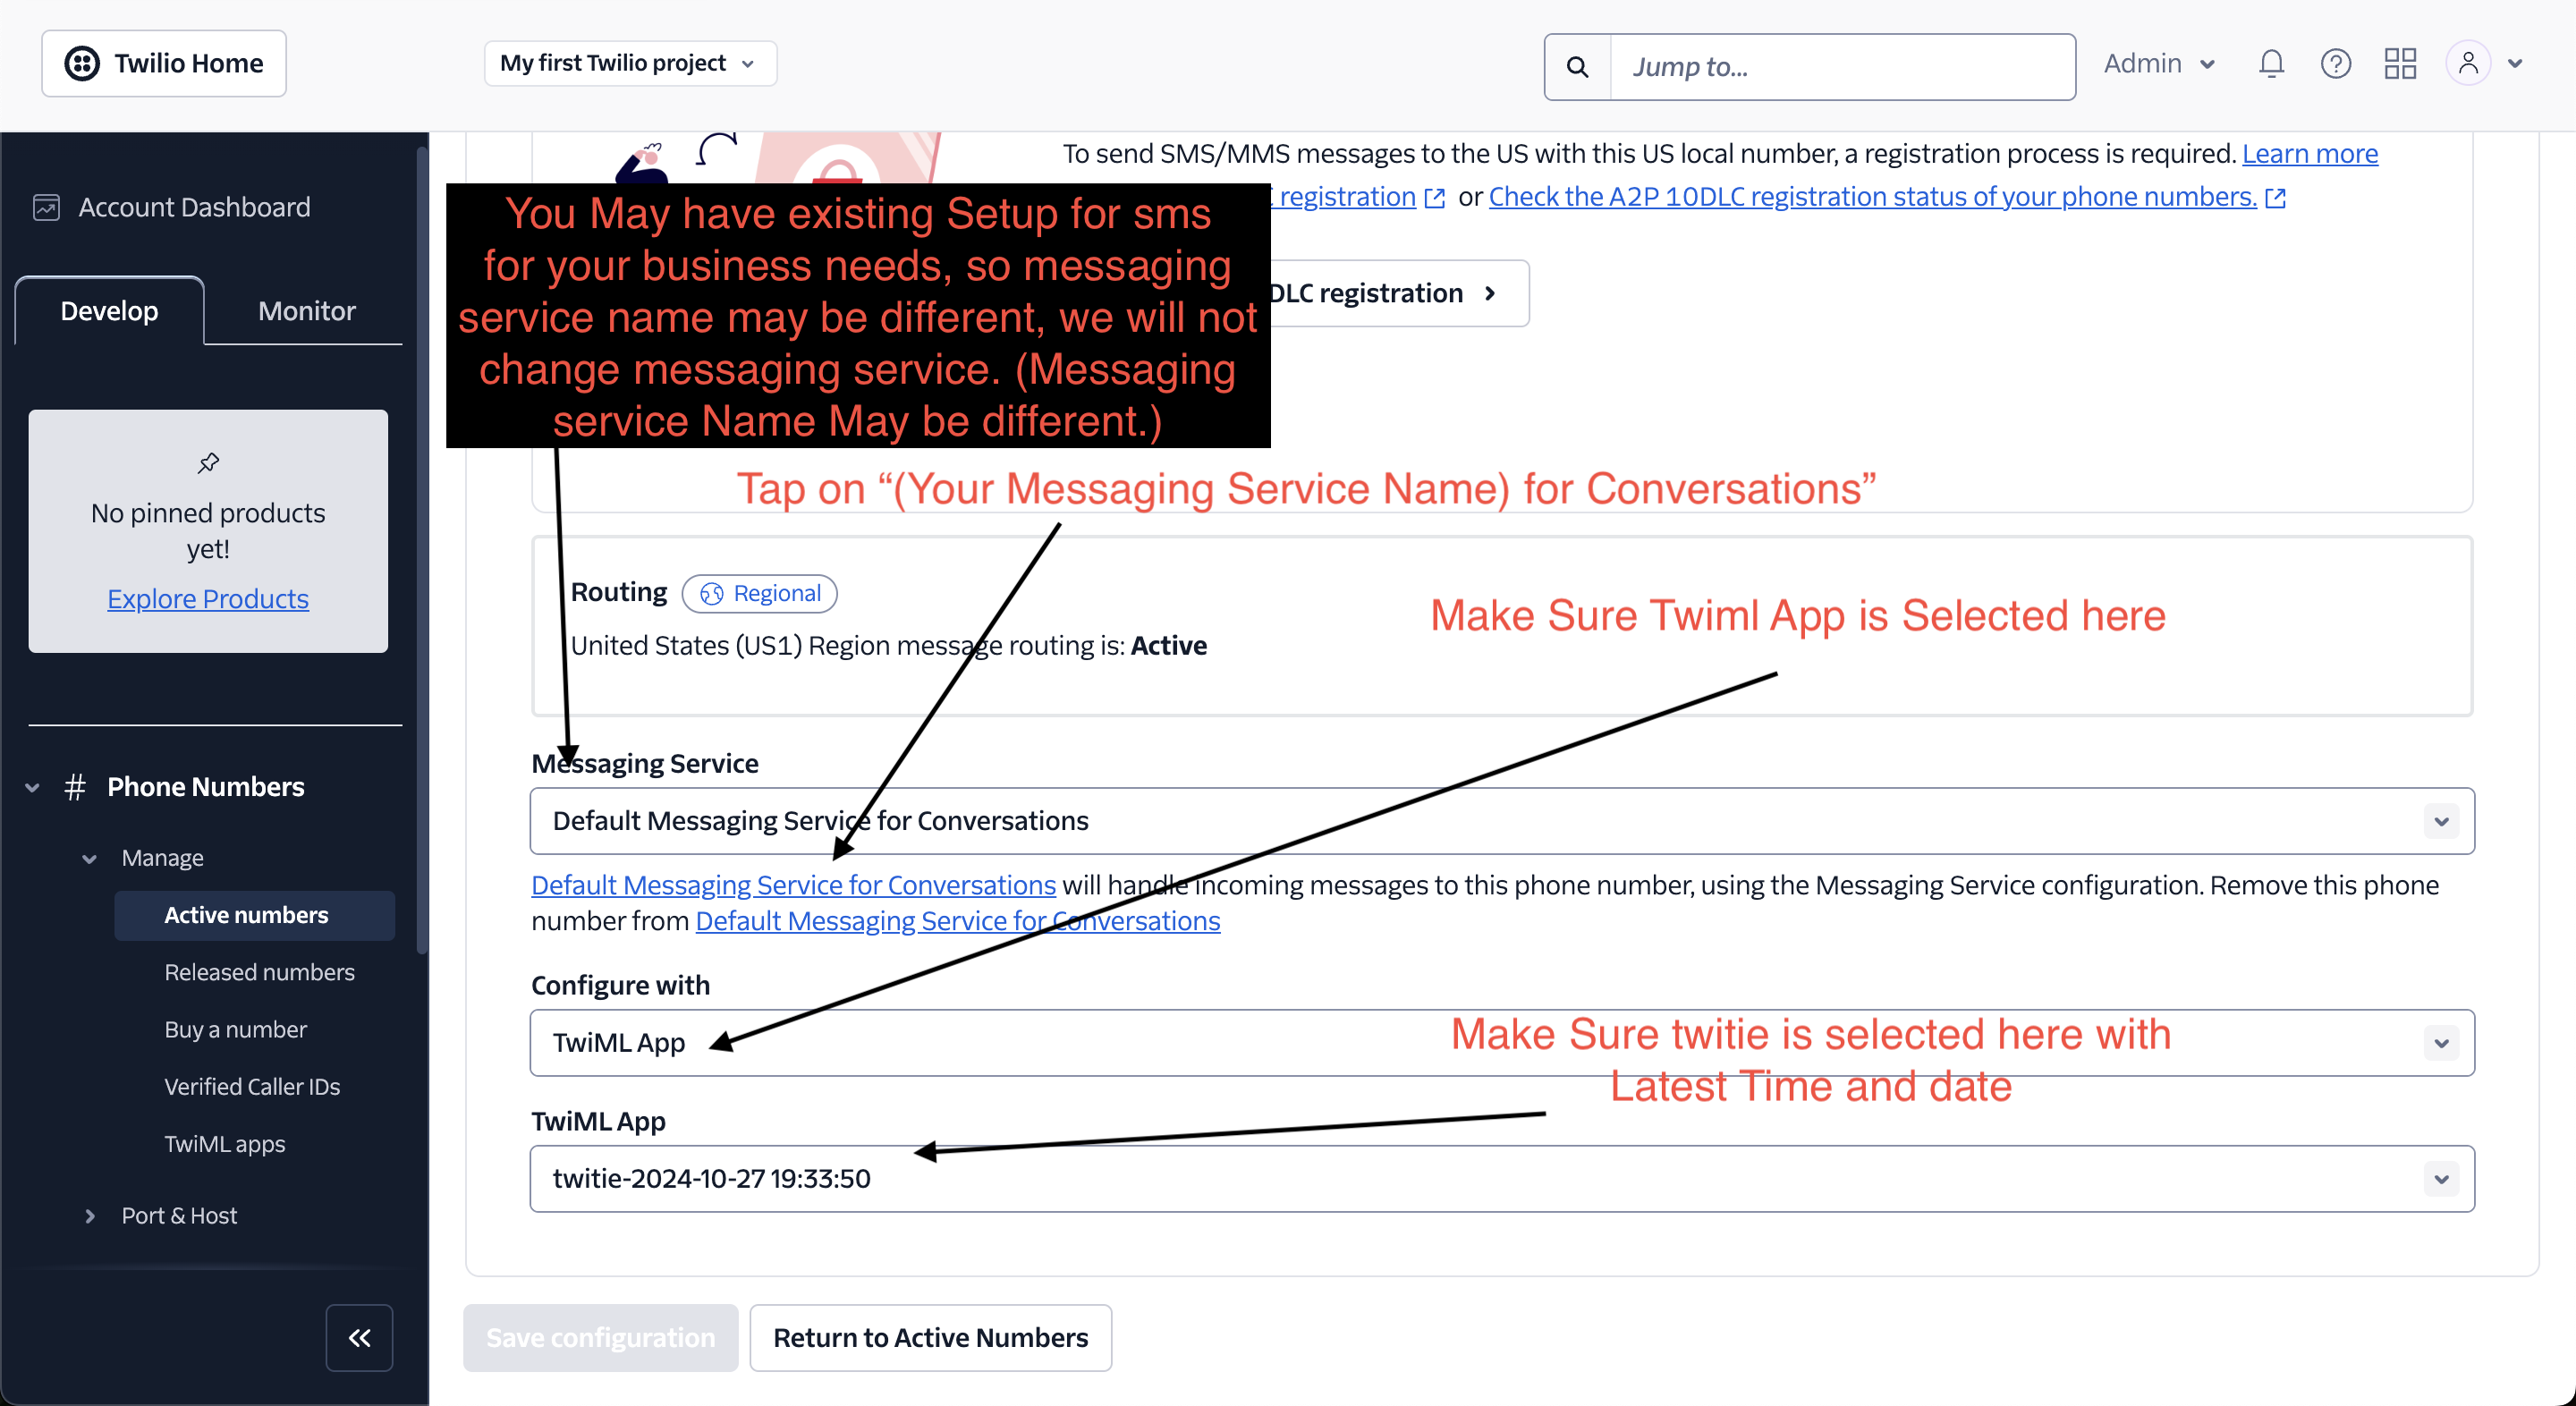This screenshot has width=2576, height=1406.
Task: Expand the Port & Host chevron
Action: pos(89,1215)
